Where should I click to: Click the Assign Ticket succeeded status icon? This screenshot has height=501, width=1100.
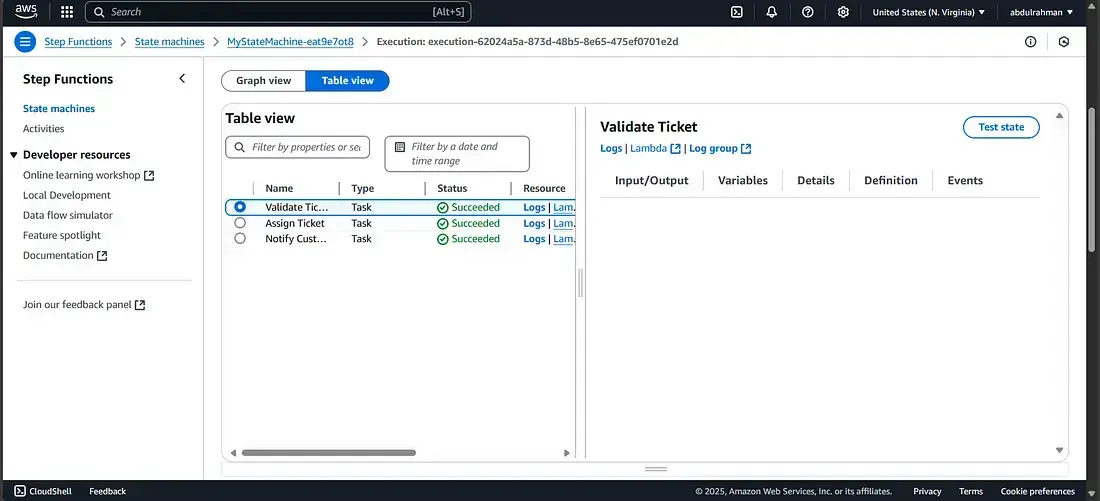[443, 224]
